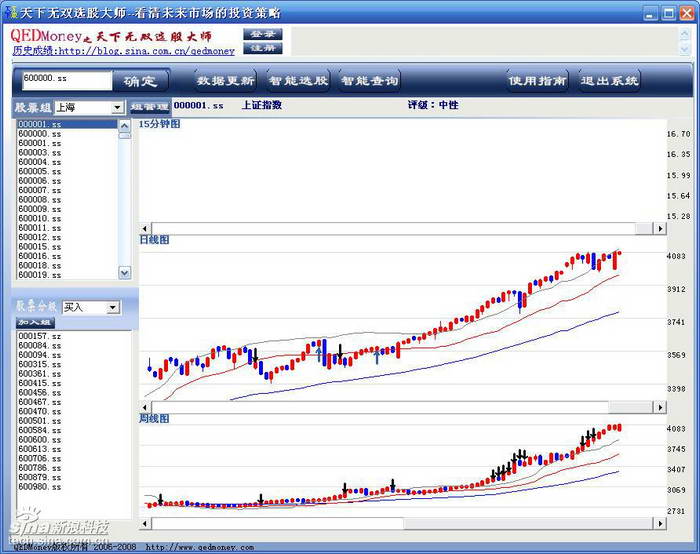This screenshot has width=700, height=554.
Task: Click the 周线图 scrollbar thumb
Action: (529, 523)
